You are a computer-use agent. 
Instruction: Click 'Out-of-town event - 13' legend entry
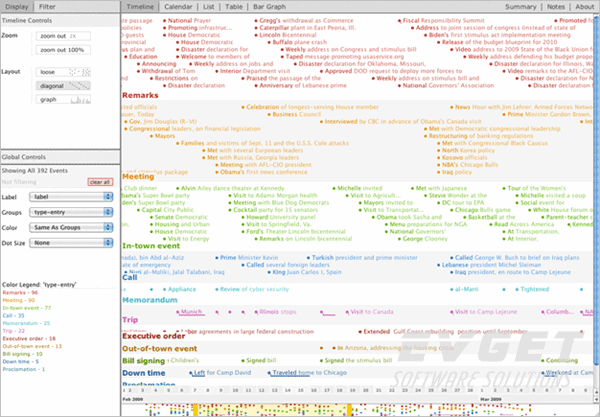coord(32,346)
